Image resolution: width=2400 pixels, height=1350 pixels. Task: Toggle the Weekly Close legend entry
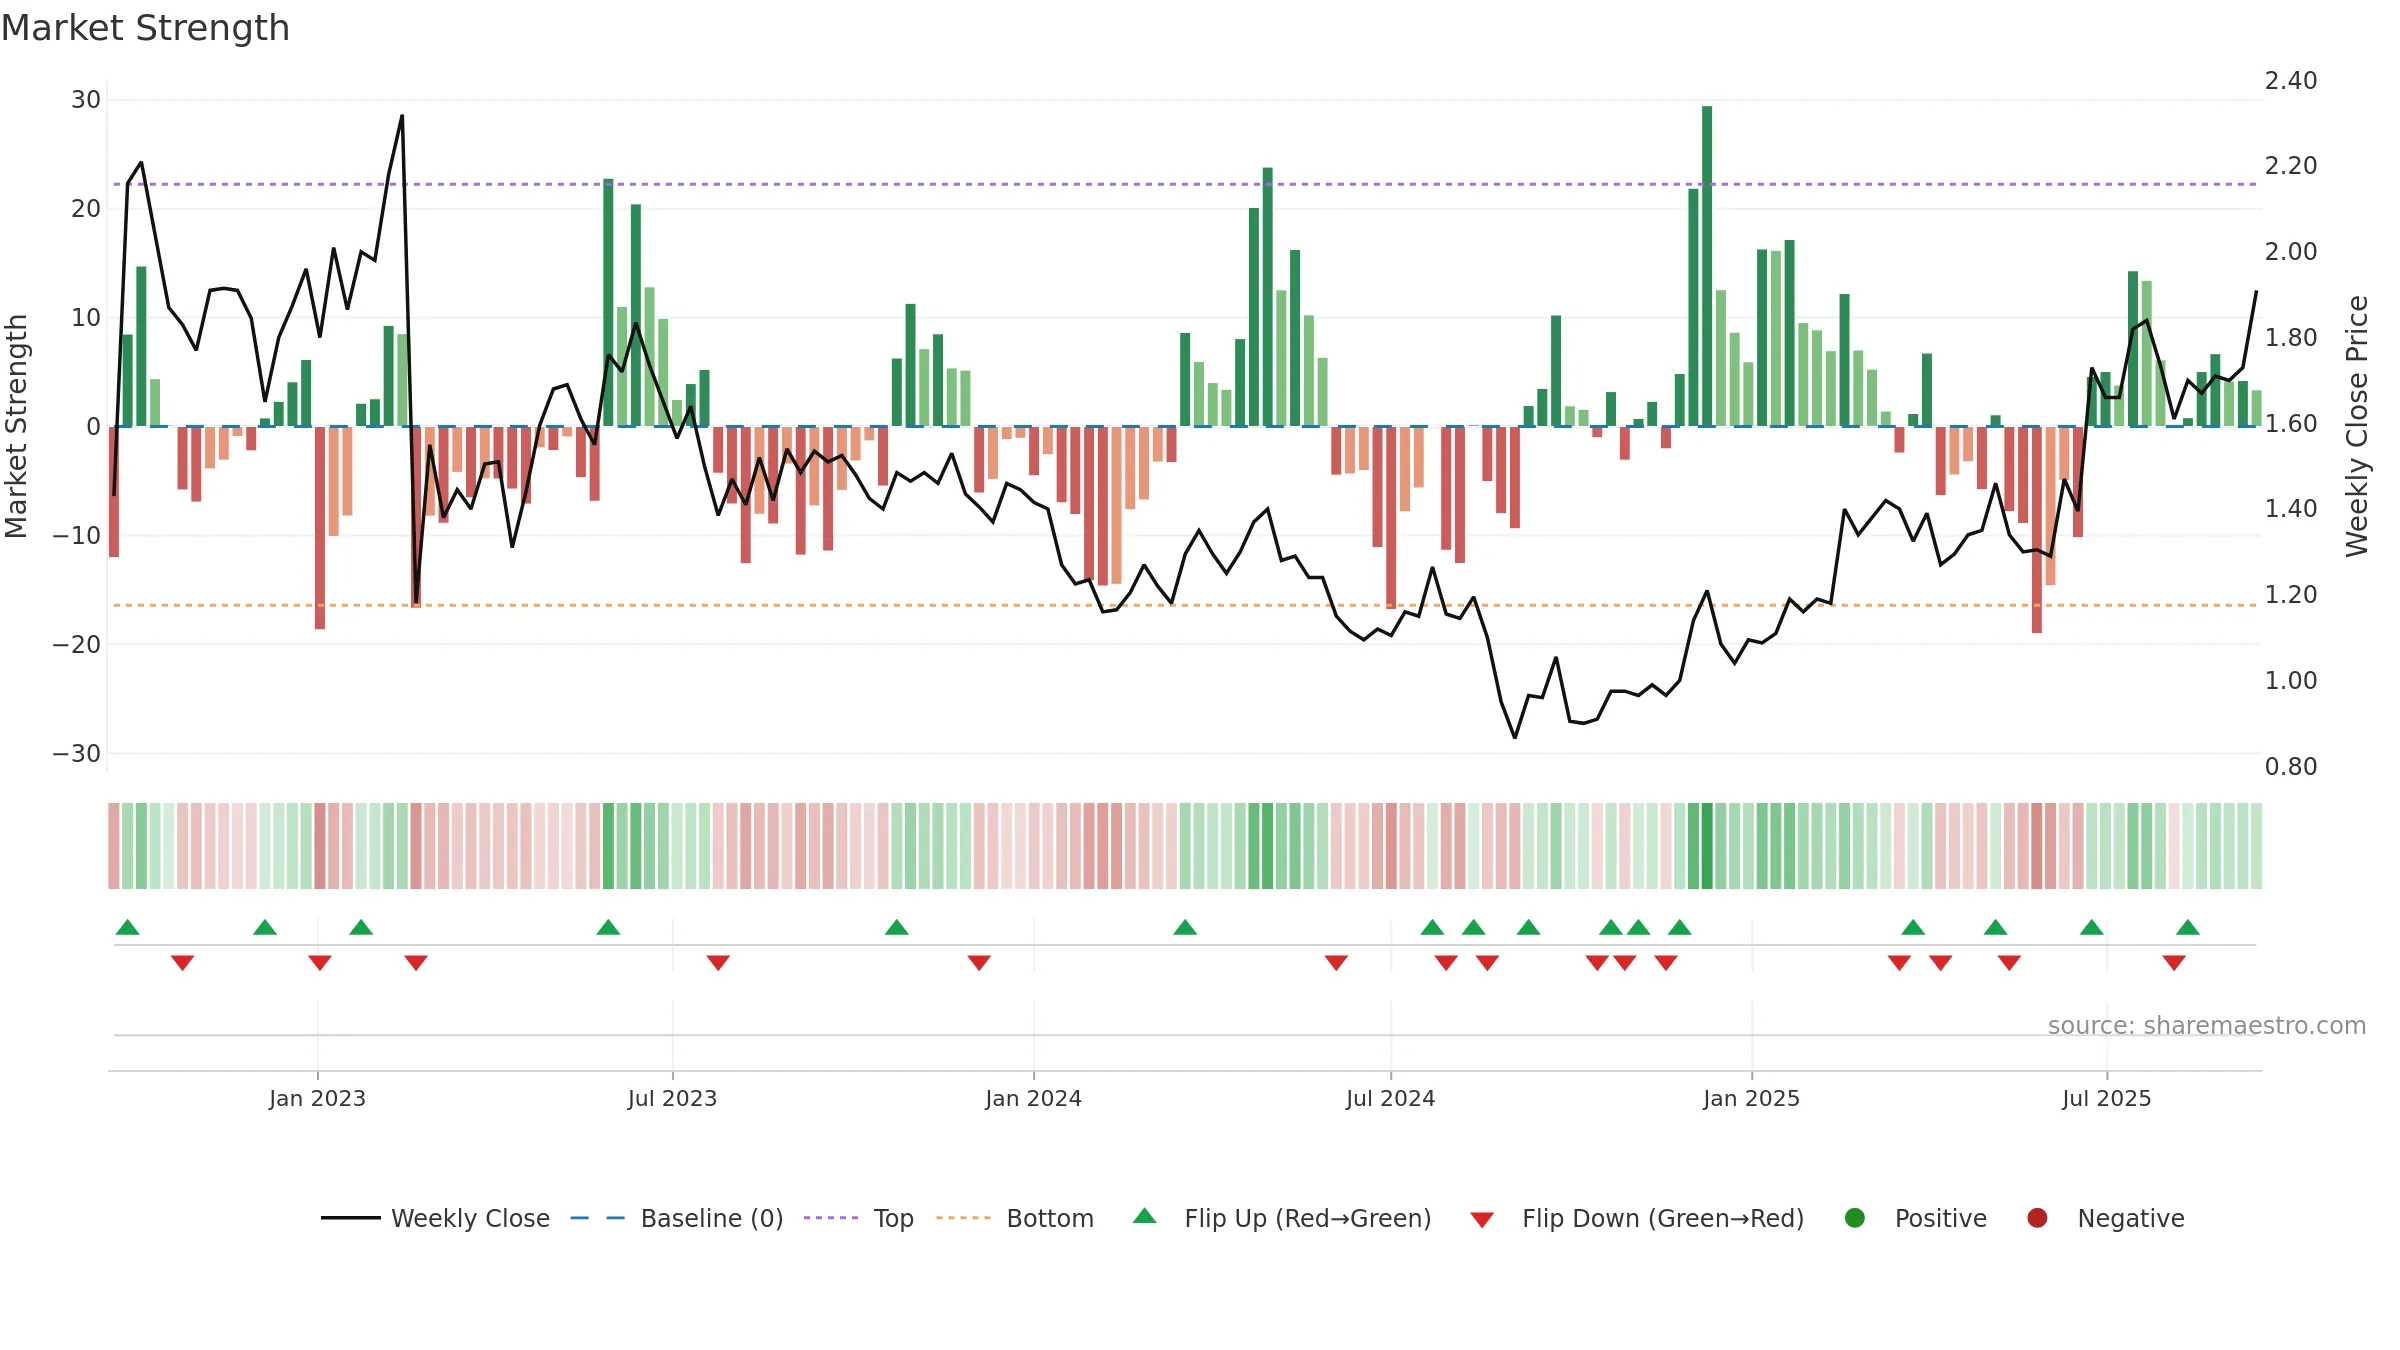[435, 1218]
